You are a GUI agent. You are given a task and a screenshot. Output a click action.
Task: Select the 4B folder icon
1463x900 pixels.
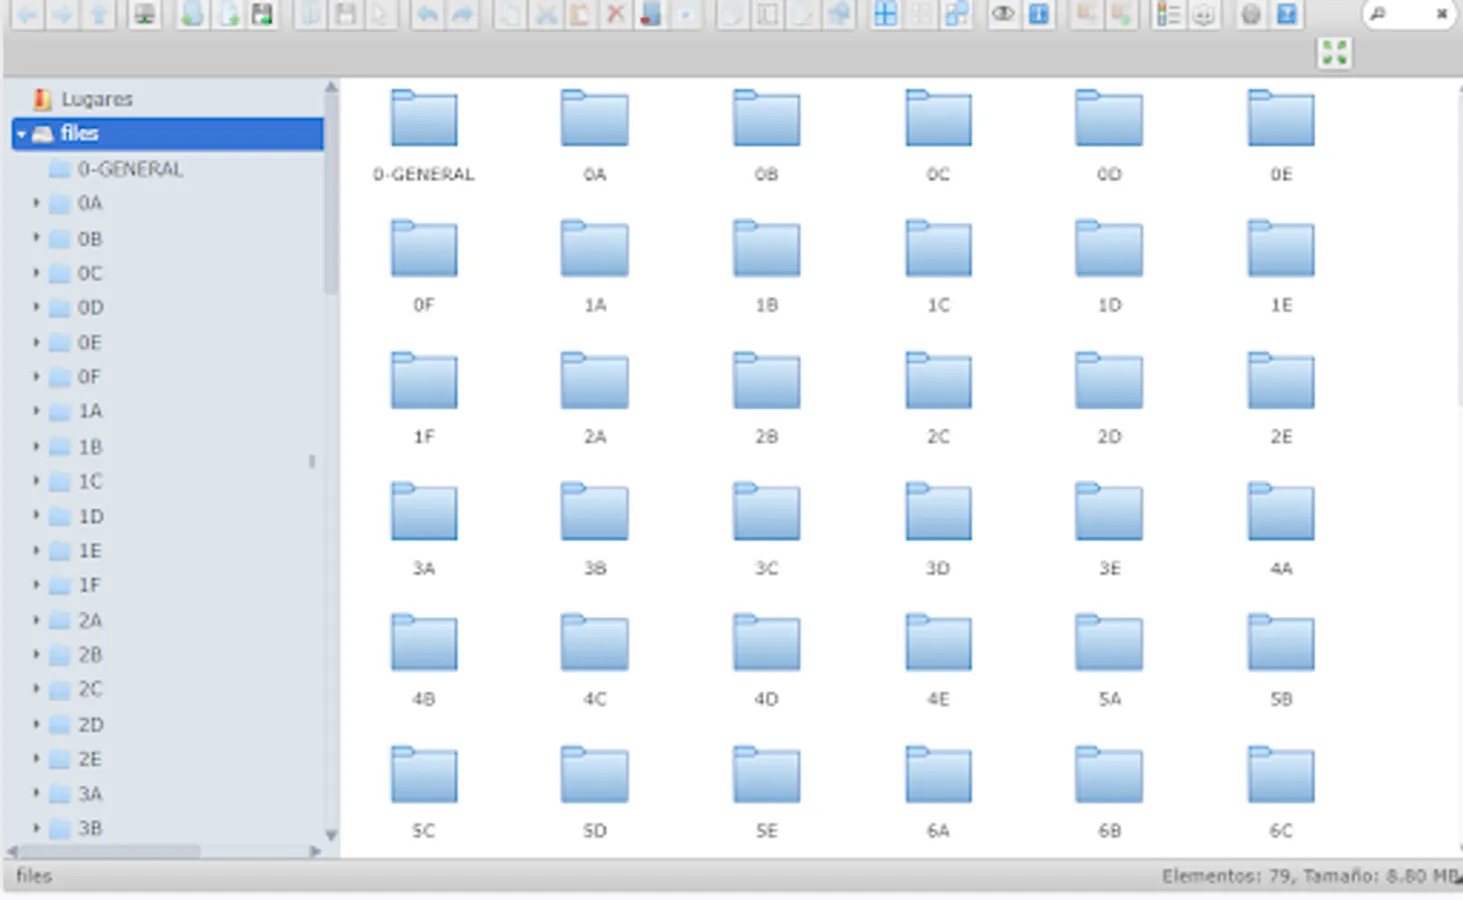(424, 644)
